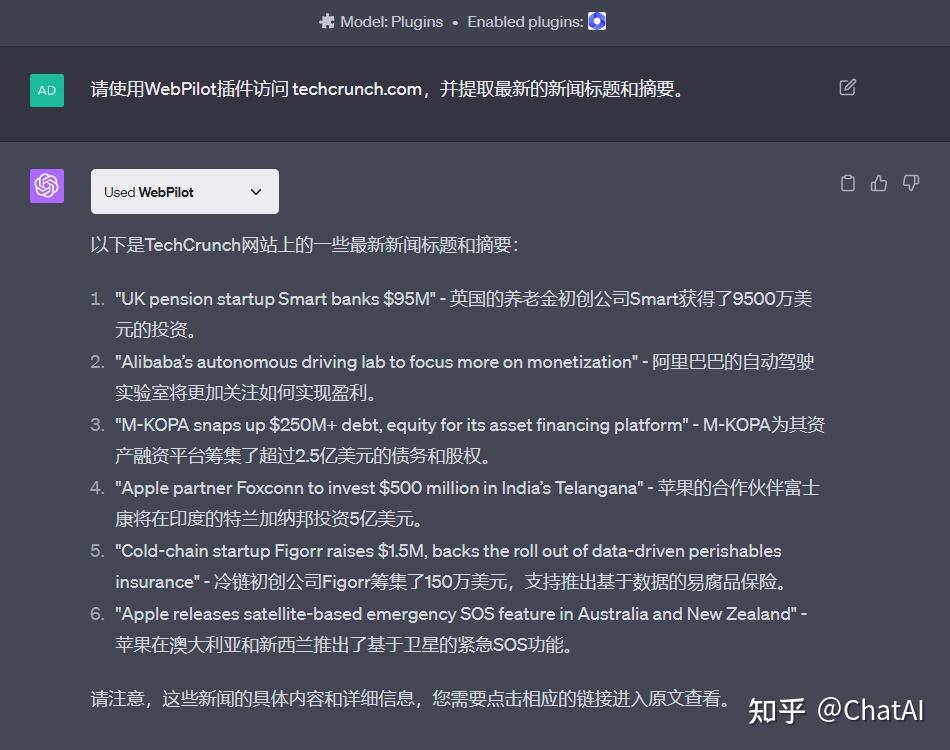
Task: Expand the Used WebPilot dropdown
Action: click(x=185, y=191)
